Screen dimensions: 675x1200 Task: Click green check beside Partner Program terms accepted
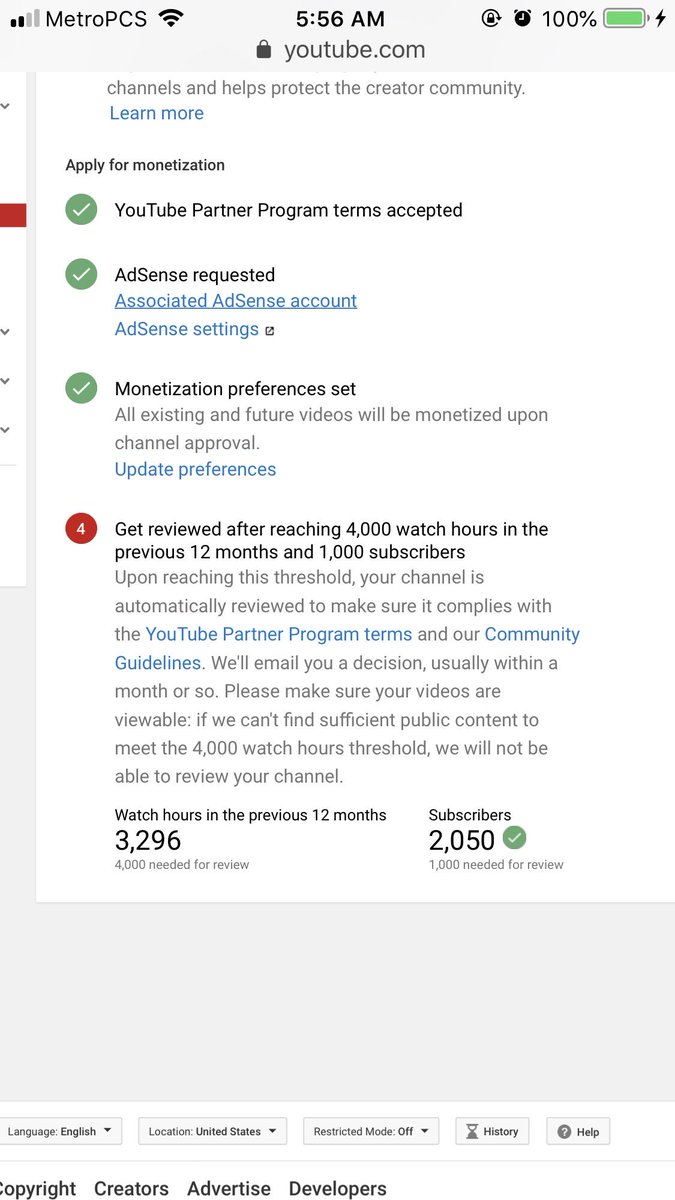pos(81,210)
